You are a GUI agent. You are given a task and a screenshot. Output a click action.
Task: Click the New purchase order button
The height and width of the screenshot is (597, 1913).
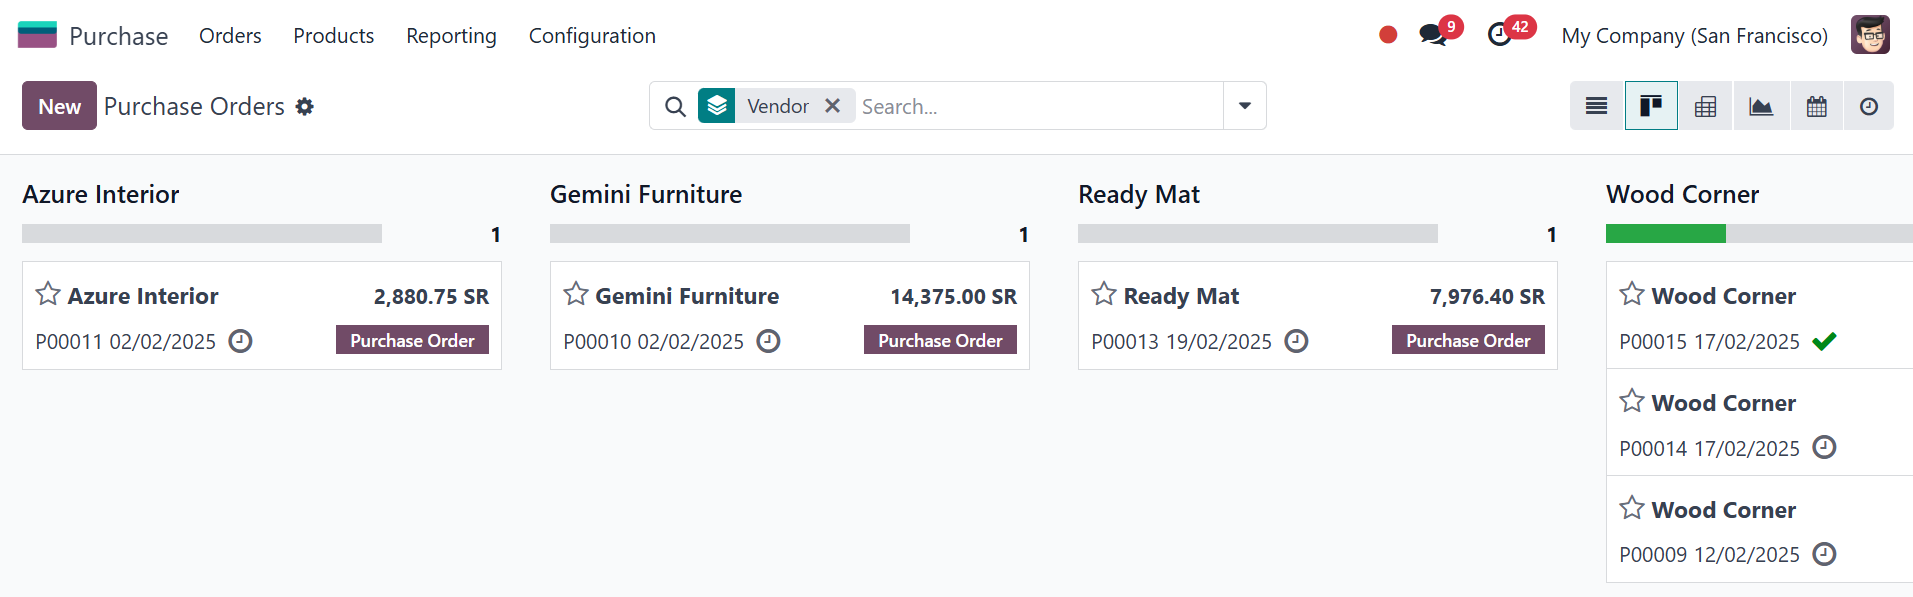coord(59,106)
